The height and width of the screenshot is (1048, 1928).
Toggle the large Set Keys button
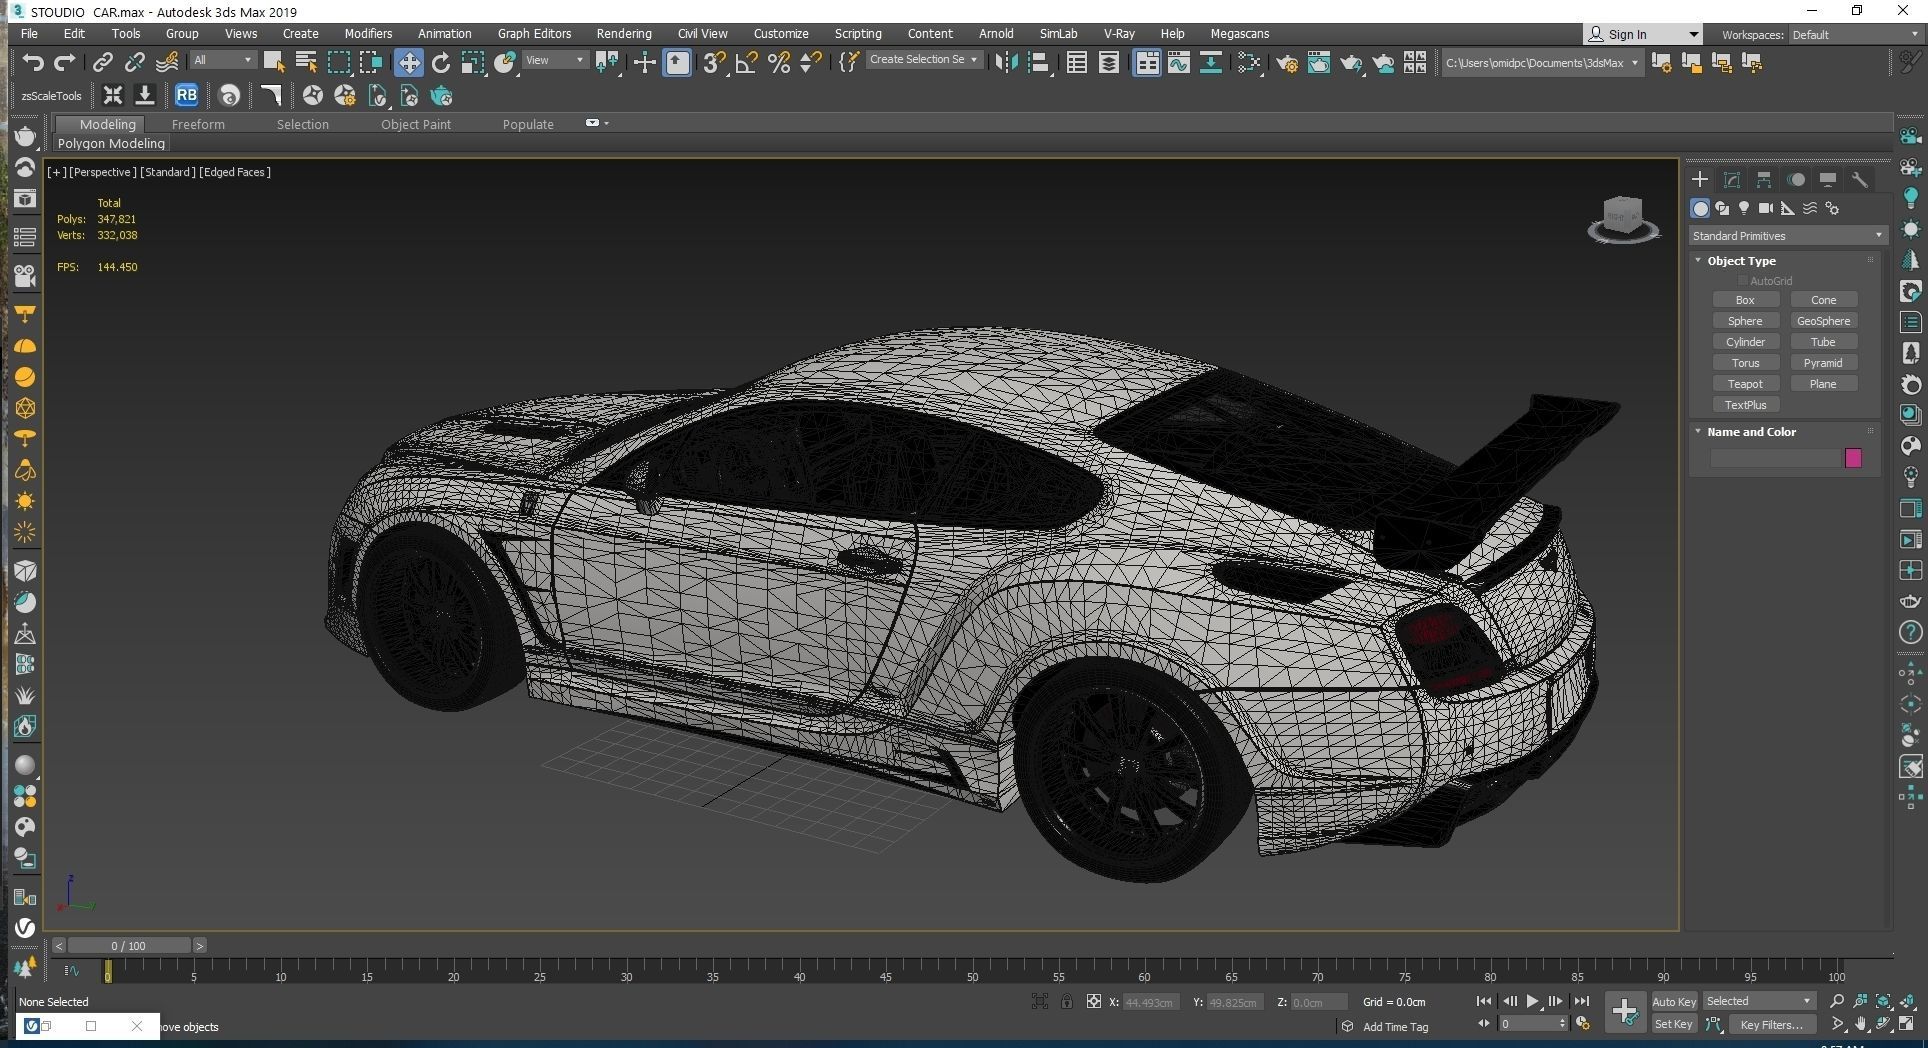[1624, 1012]
